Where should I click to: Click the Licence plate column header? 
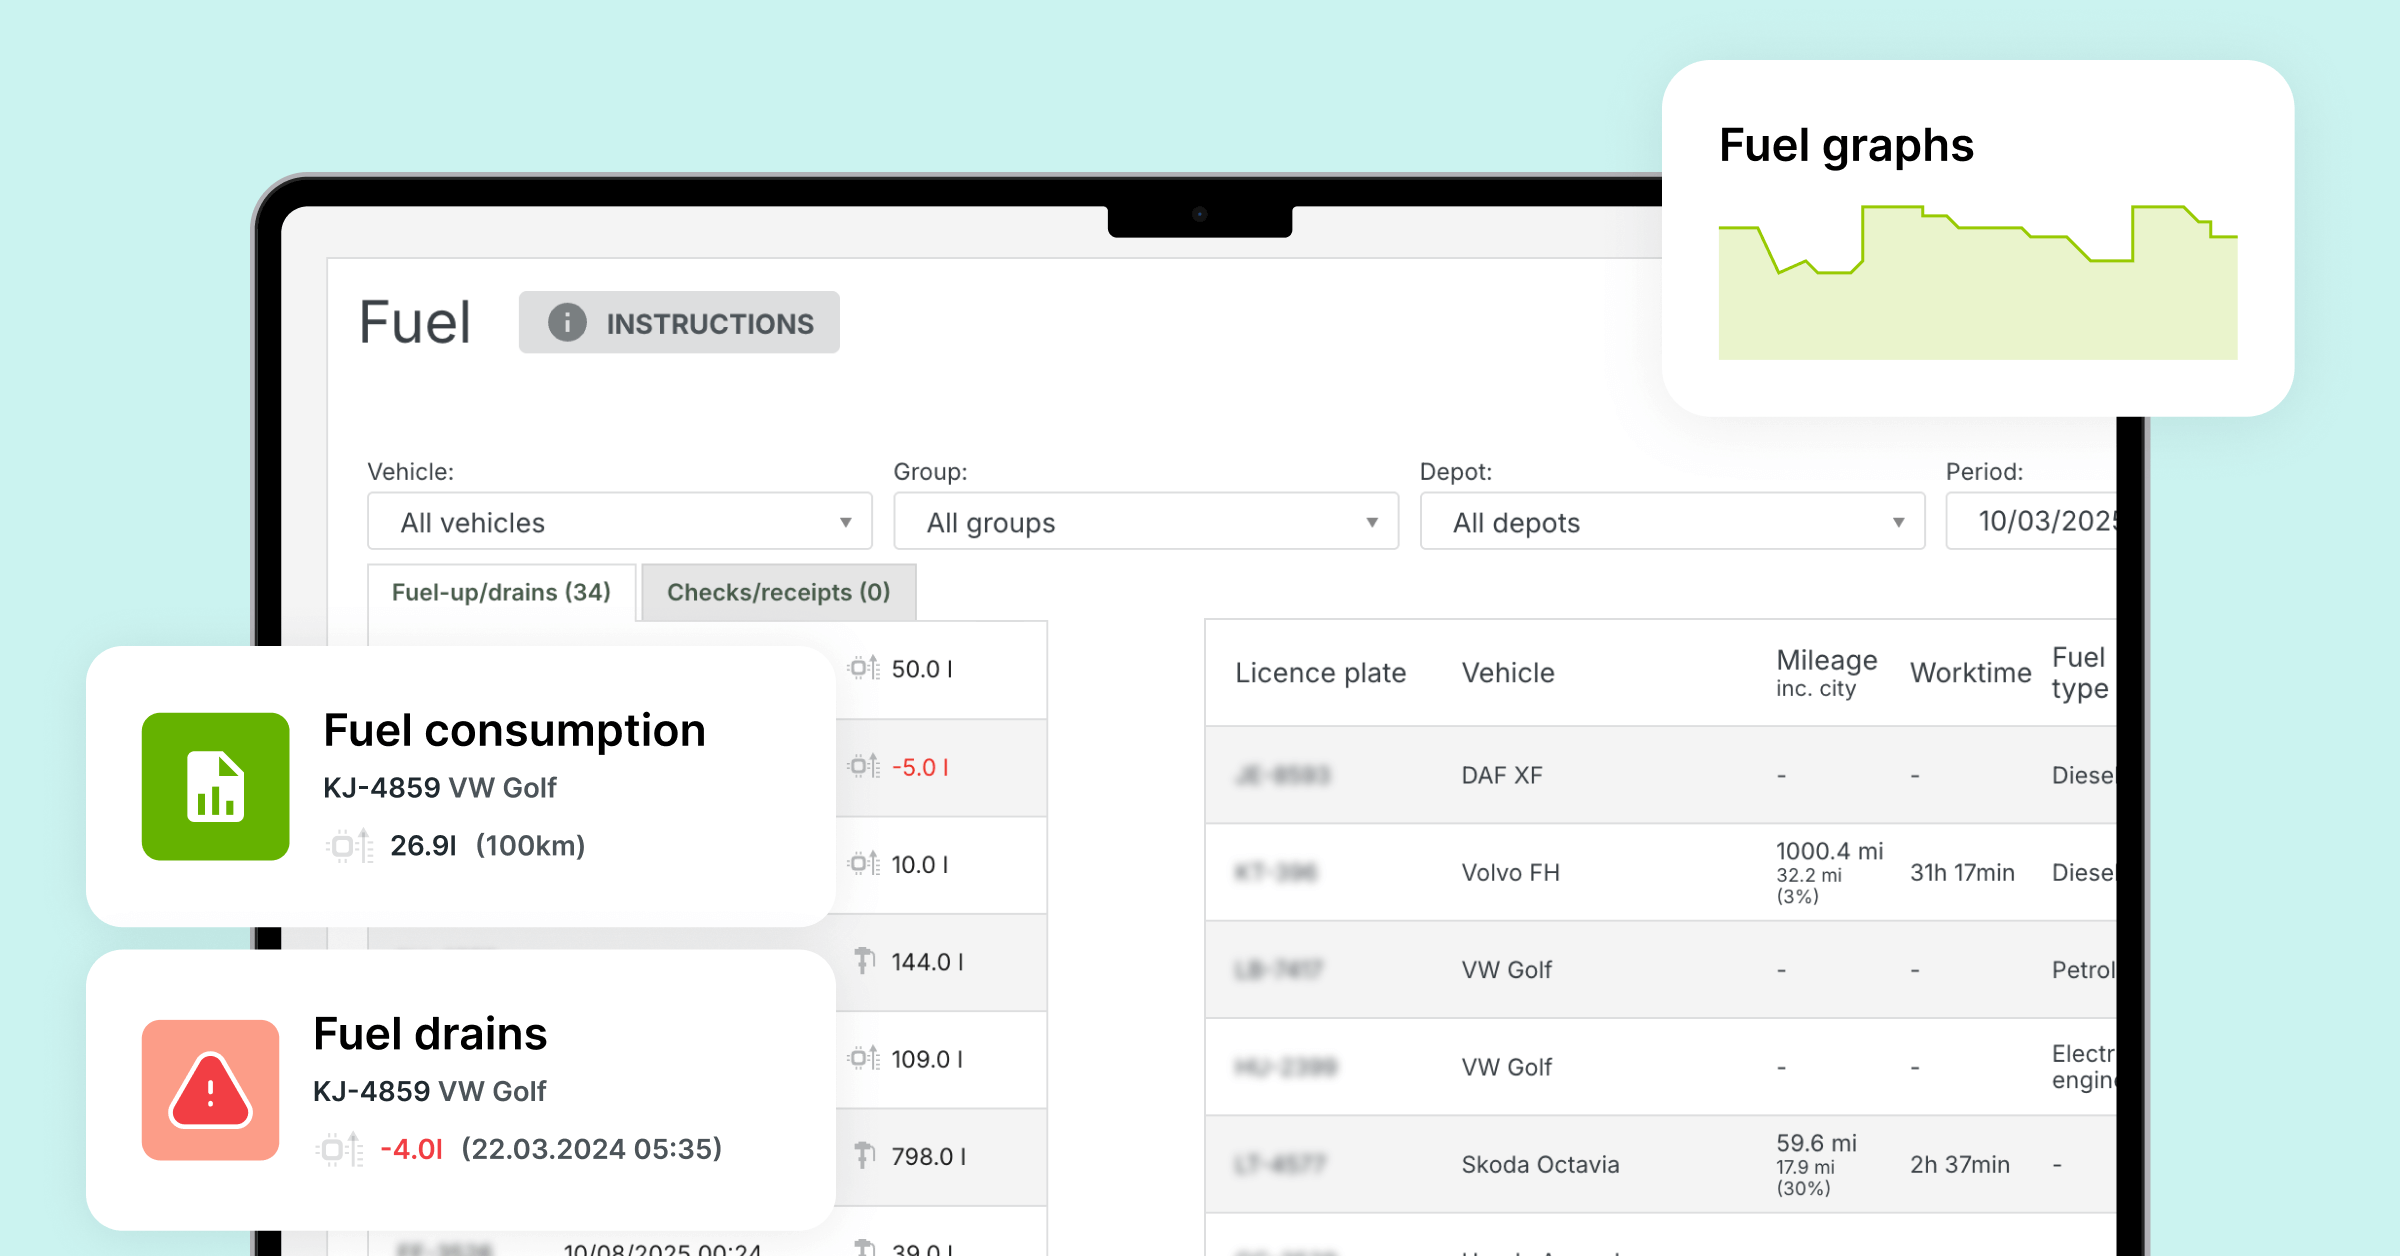point(1320,673)
